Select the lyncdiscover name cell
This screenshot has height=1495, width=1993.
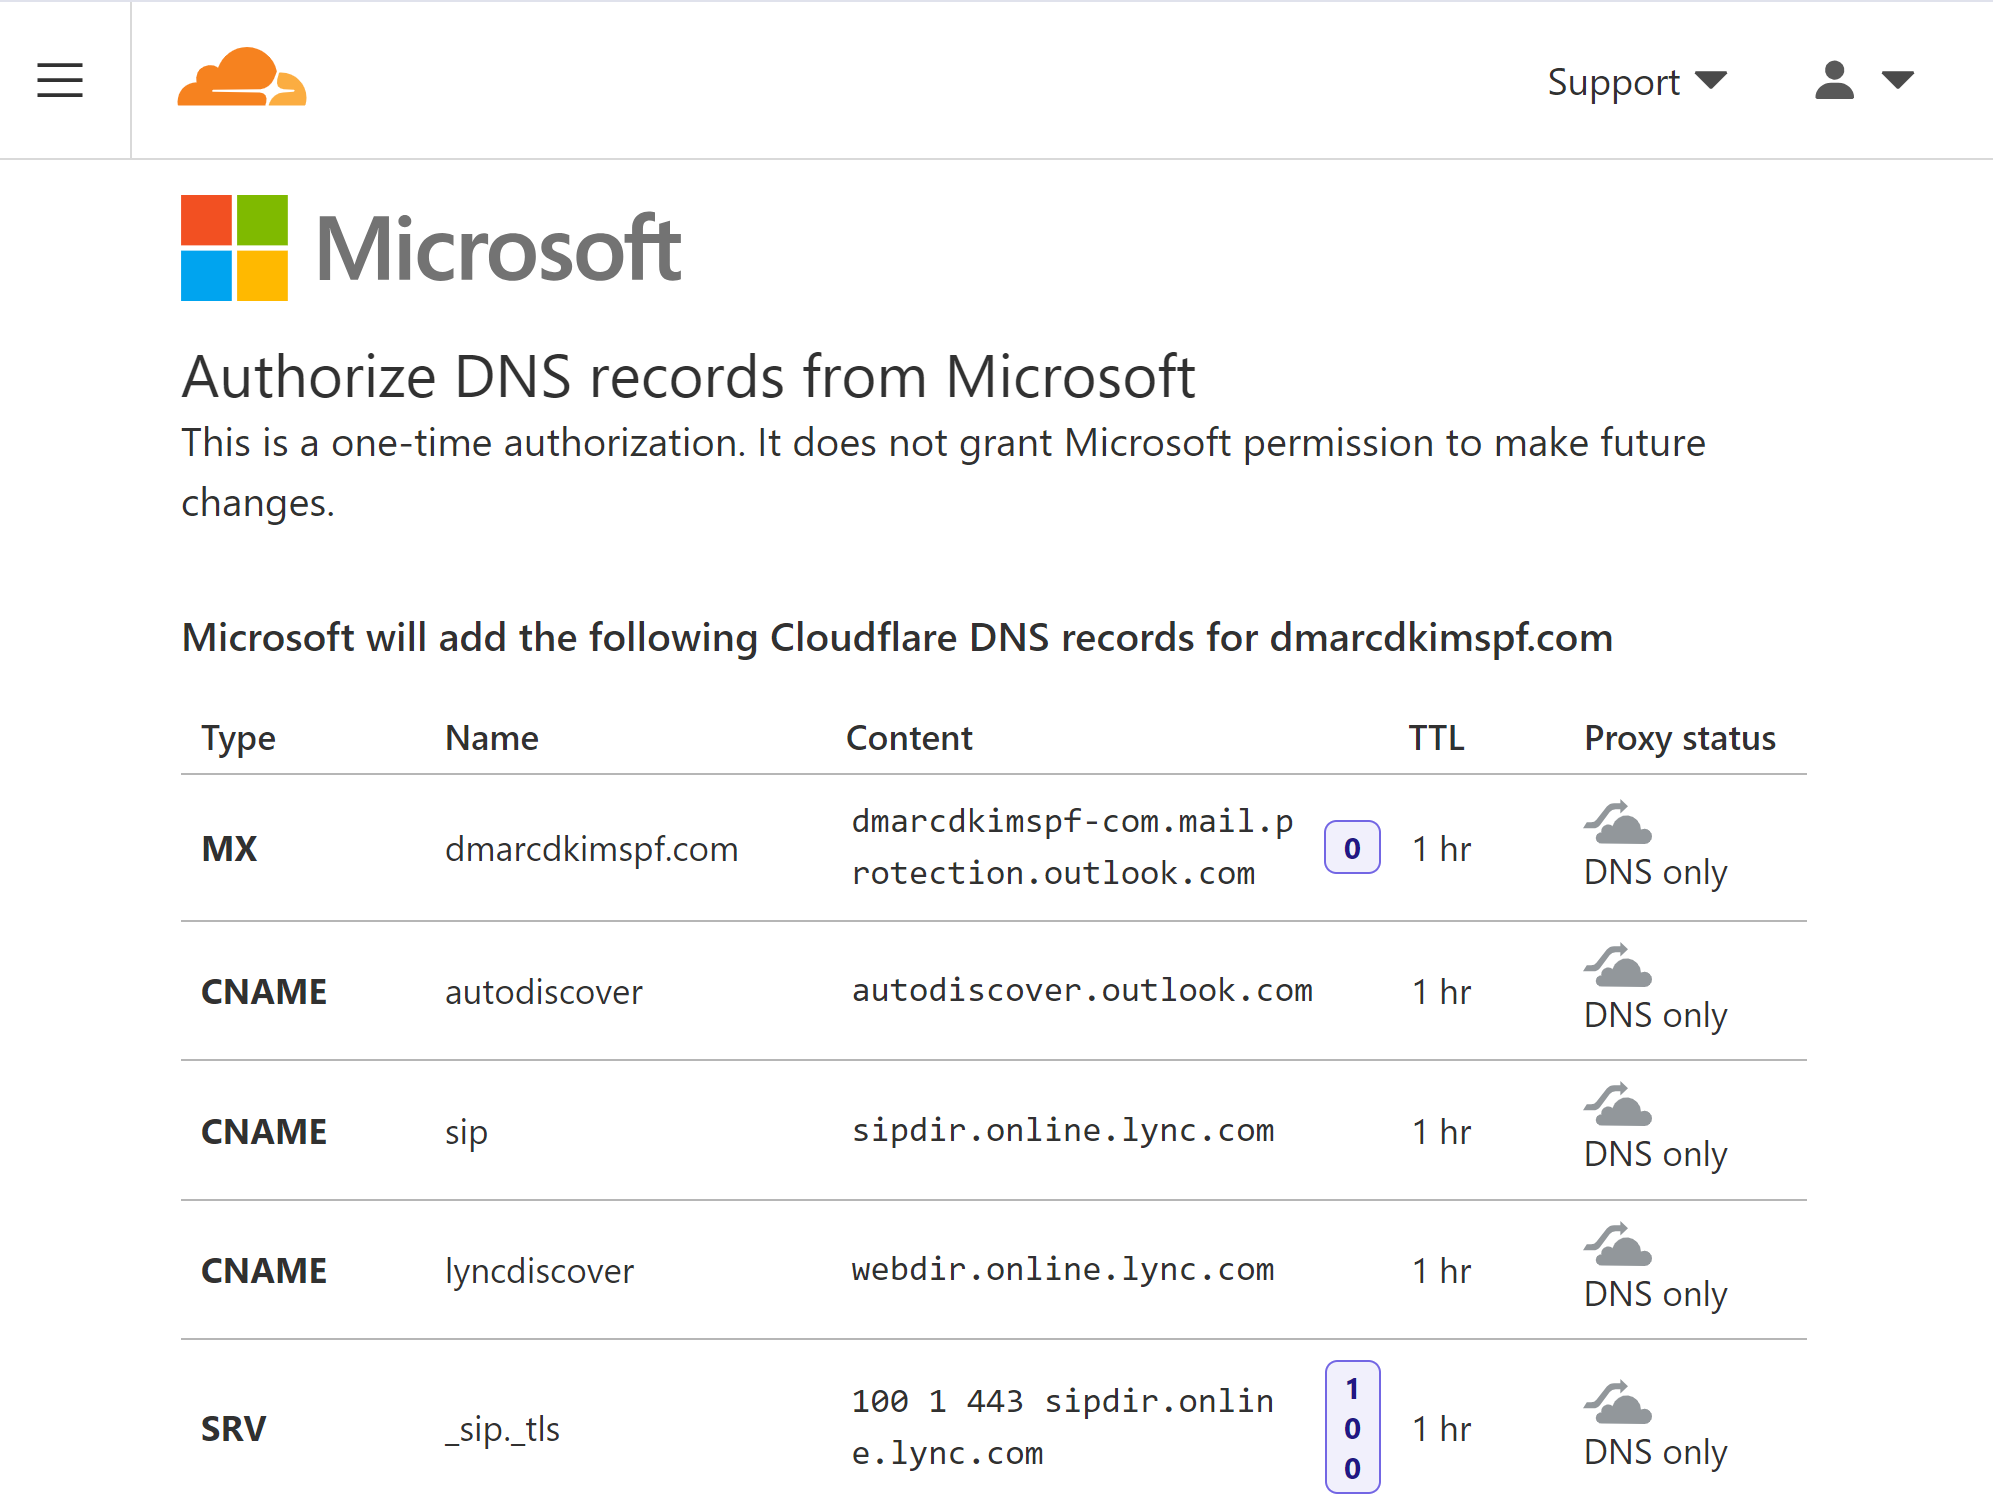pyautogui.click(x=539, y=1271)
